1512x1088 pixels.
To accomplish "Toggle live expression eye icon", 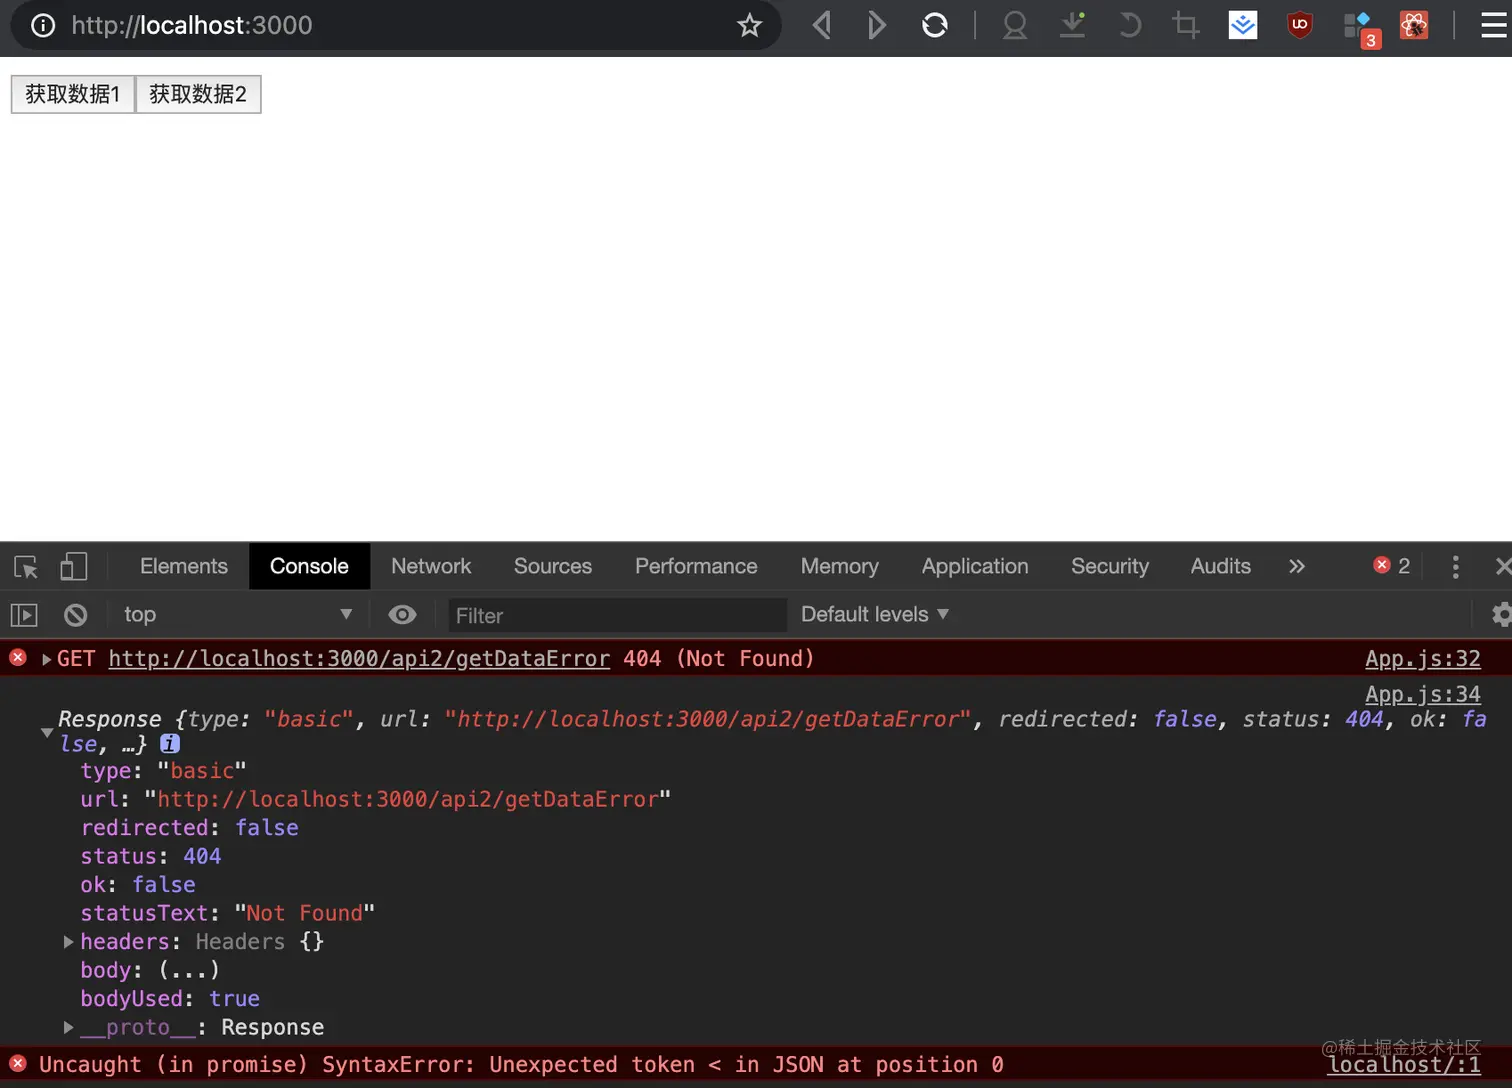I will [x=402, y=615].
